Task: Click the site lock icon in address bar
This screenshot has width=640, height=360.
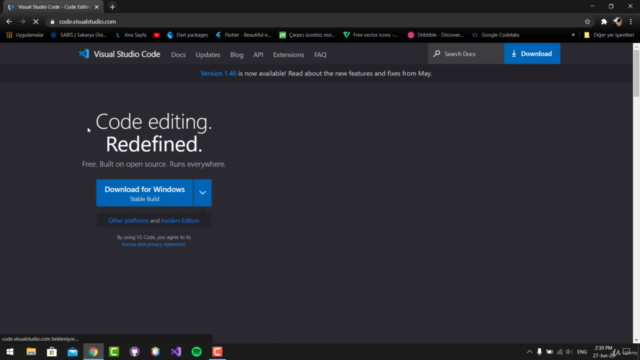Action: 52,22
